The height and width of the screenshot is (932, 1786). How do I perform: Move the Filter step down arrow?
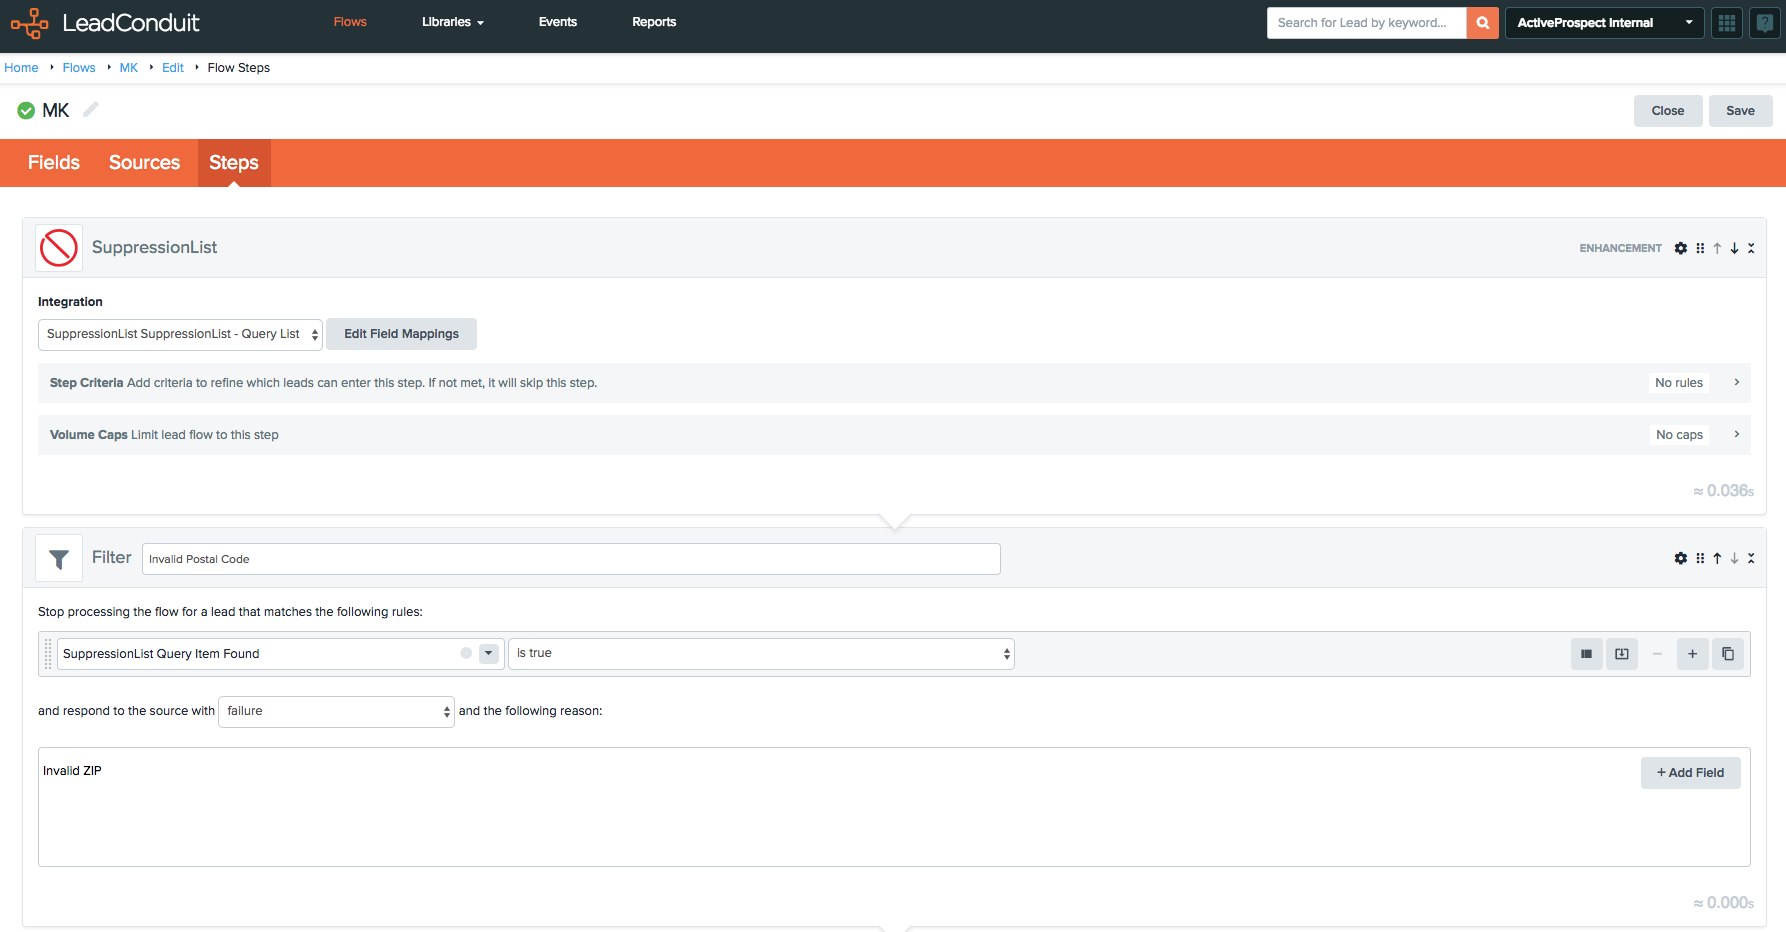1734,558
